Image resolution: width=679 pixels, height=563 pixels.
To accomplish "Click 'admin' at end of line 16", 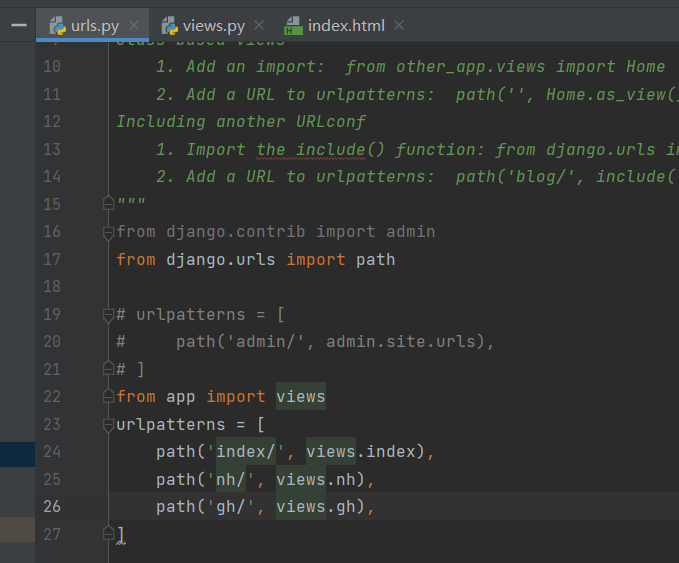I will click(411, 232).
